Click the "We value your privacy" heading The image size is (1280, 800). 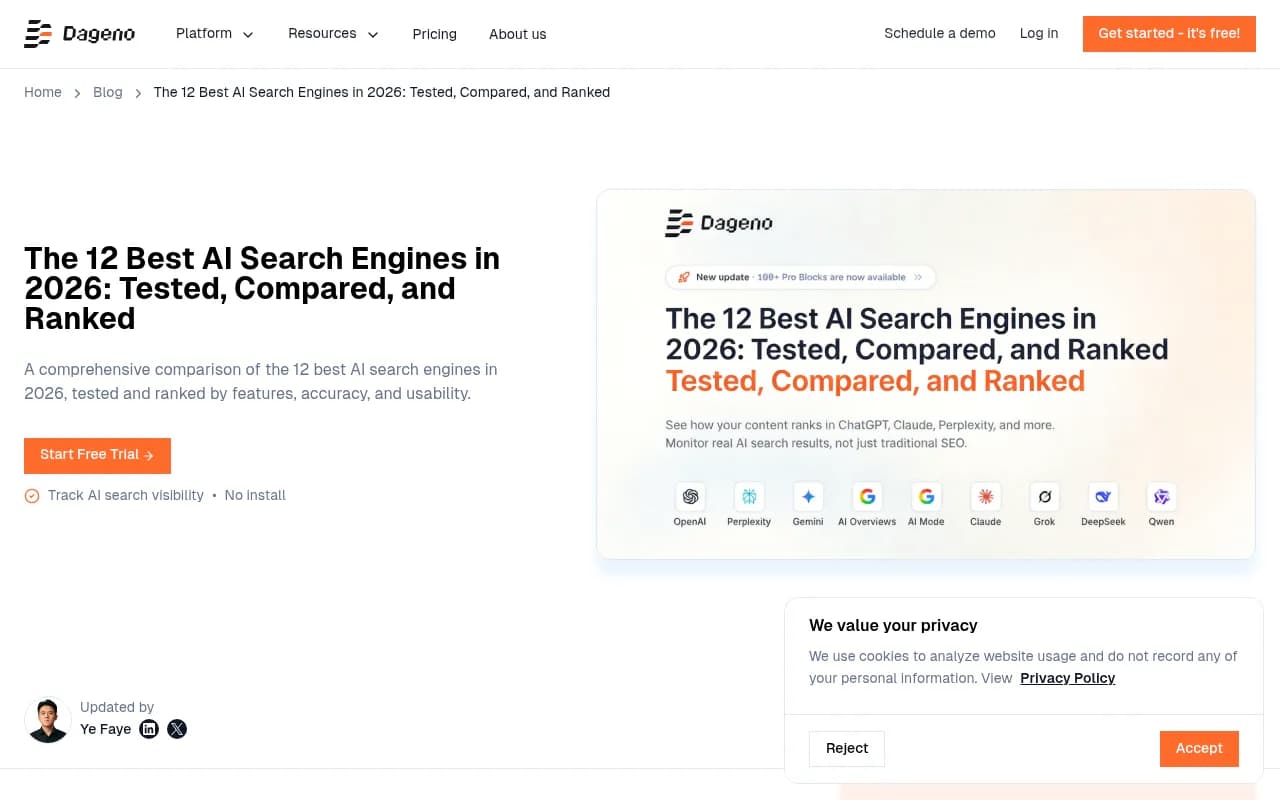pos(893,625)
